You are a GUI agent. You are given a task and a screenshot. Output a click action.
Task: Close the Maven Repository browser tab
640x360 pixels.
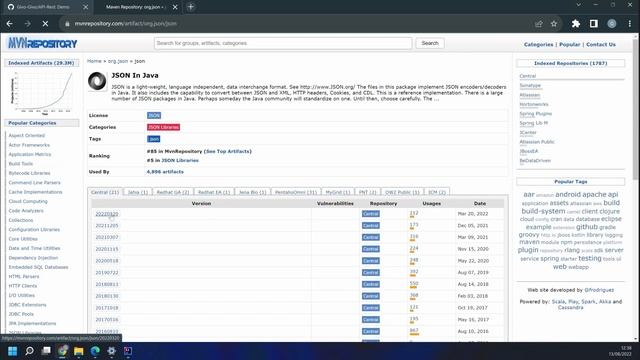175,7
